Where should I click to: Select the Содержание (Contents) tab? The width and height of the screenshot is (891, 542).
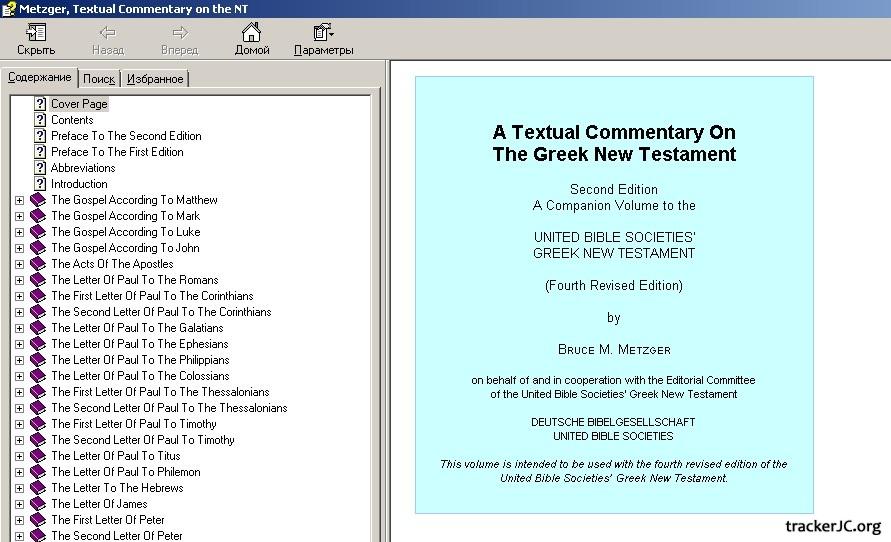[39, 78]
